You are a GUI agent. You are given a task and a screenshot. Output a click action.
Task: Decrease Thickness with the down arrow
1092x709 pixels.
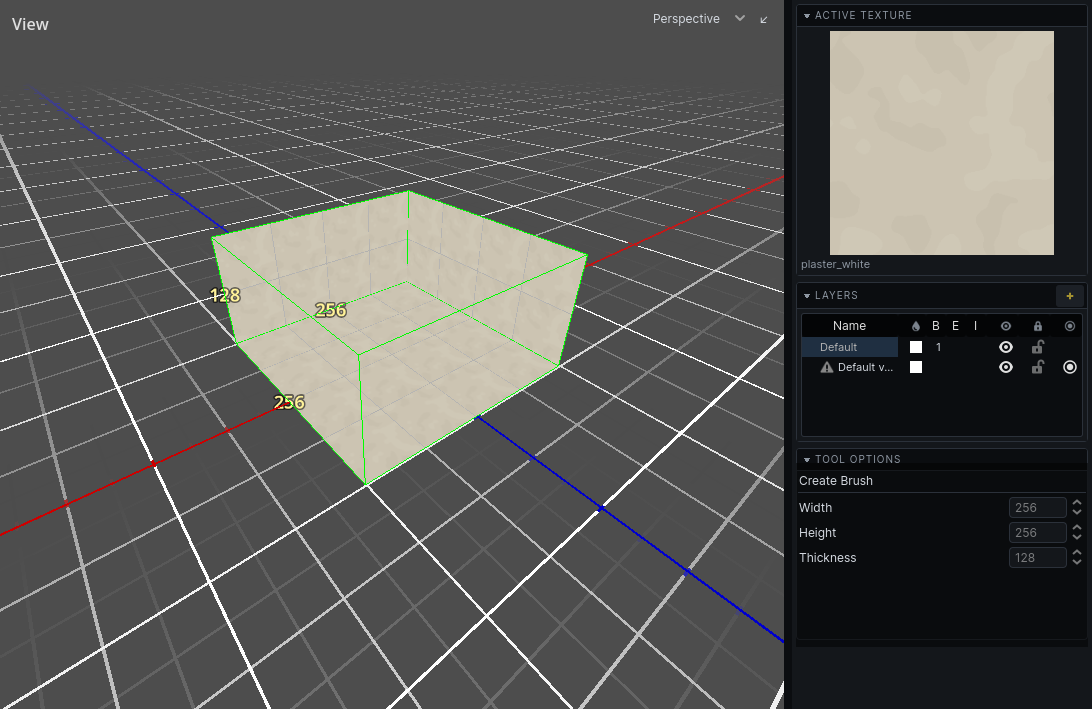click(1077, 563)
